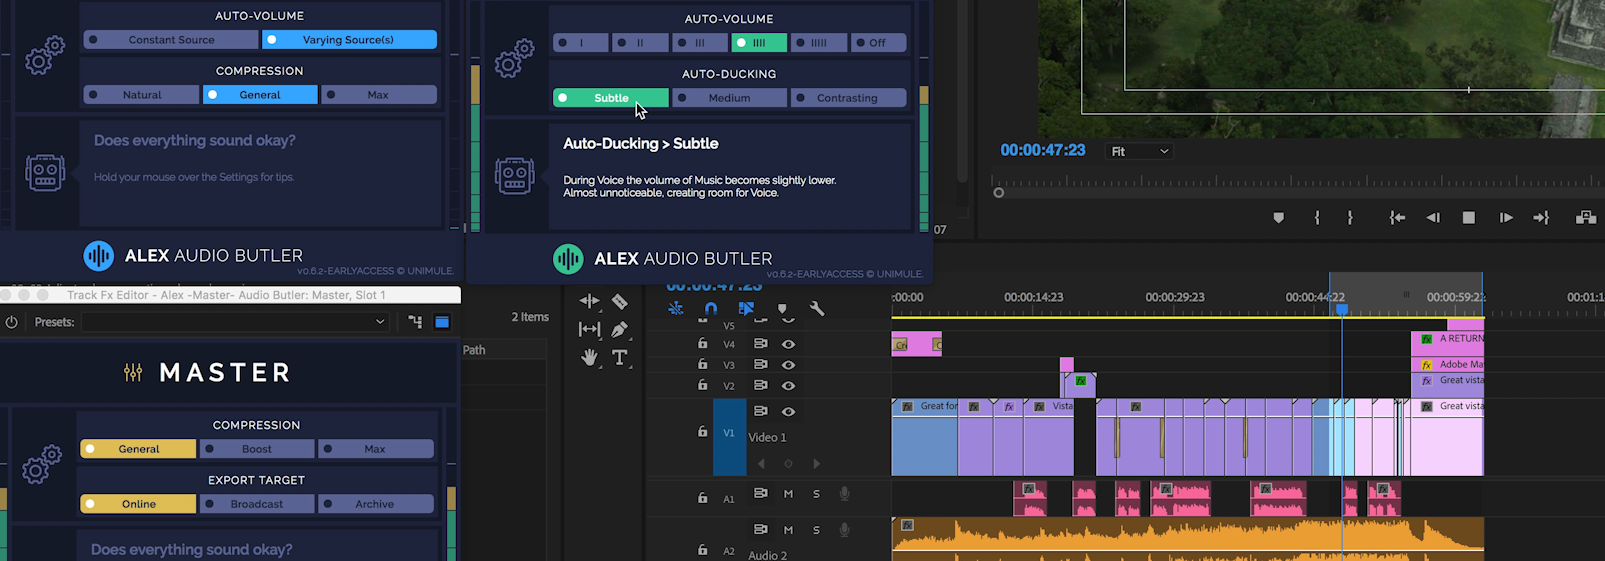Mark In point in Program Monitor
Screen dimensions: 1605x561
pos(1317,218)
